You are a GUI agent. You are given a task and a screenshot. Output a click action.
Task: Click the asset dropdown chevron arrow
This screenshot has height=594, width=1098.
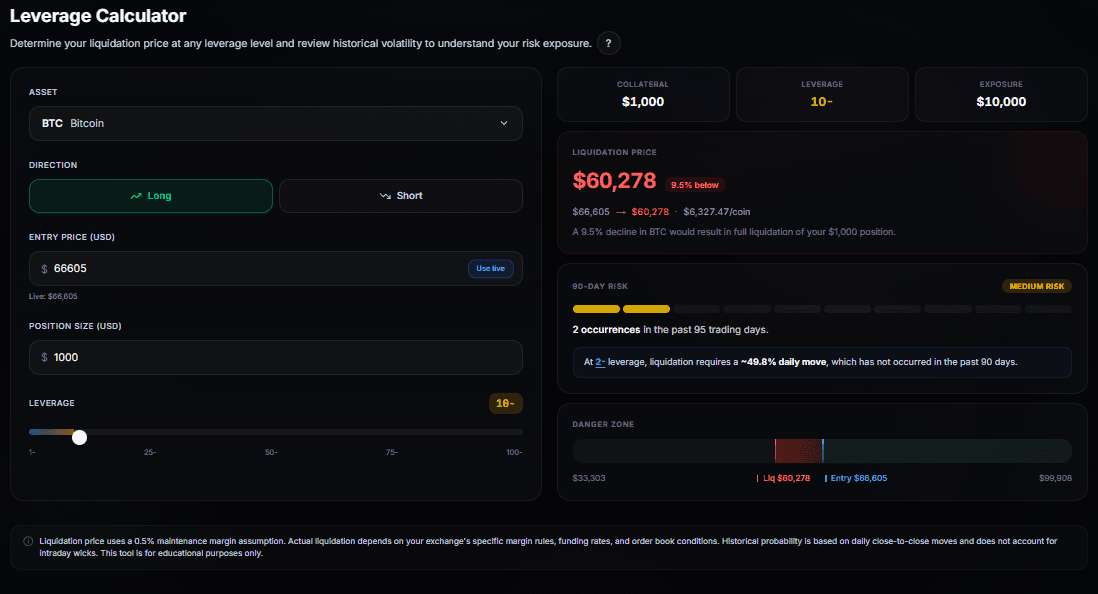[x=503, y=123]
